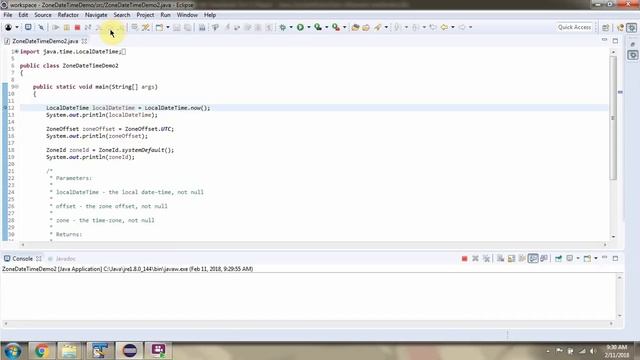Open the Windows Start menu
The height and width of the screenshot is (360, 640).
coord(12,351)
